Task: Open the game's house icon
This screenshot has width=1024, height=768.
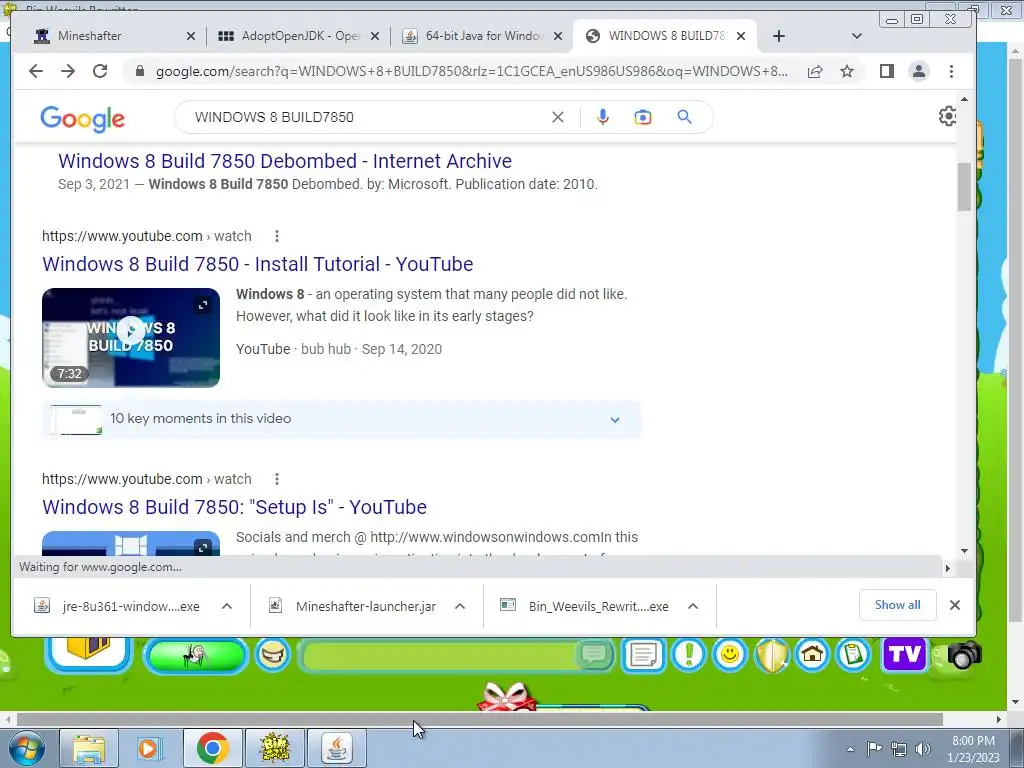Action: tap(812, 654)
